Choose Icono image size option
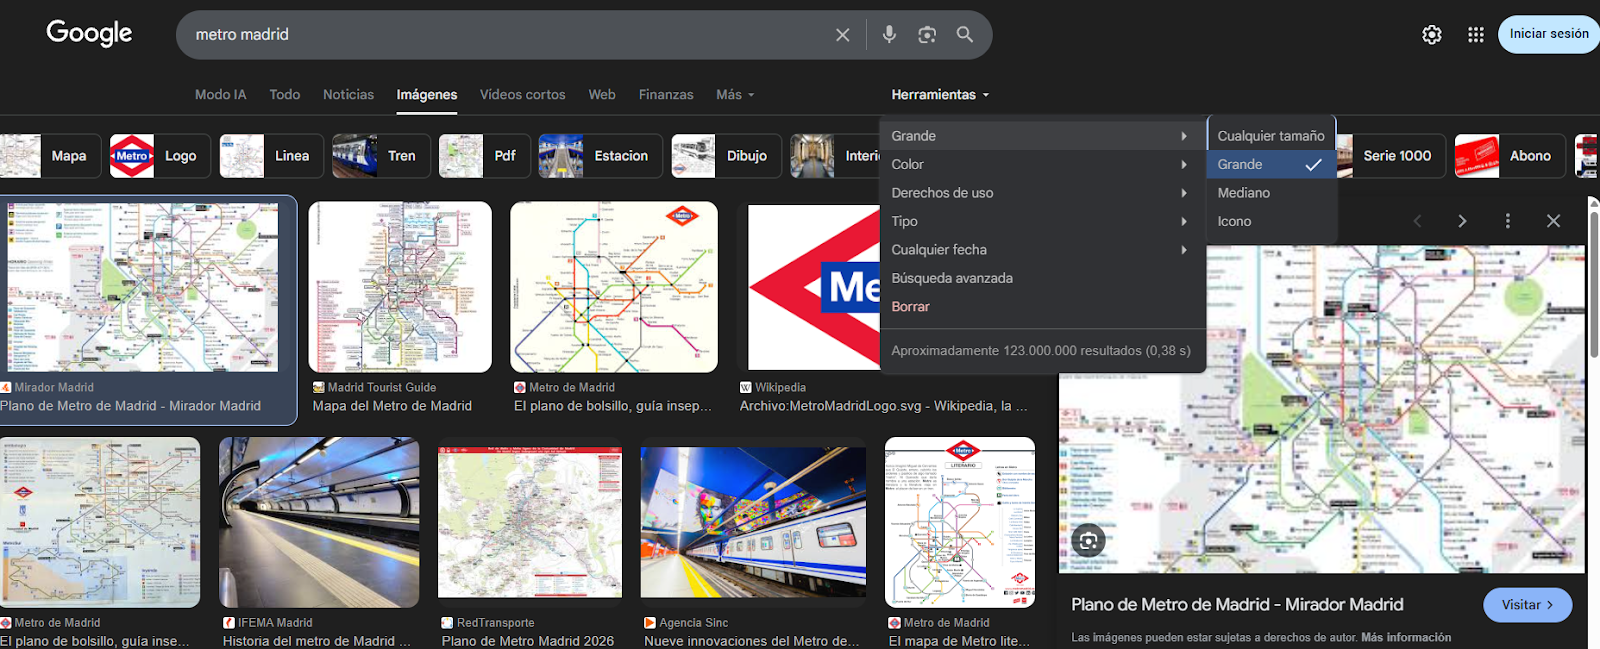The height and width of the screenshot is (649, 1600). 1234,222
